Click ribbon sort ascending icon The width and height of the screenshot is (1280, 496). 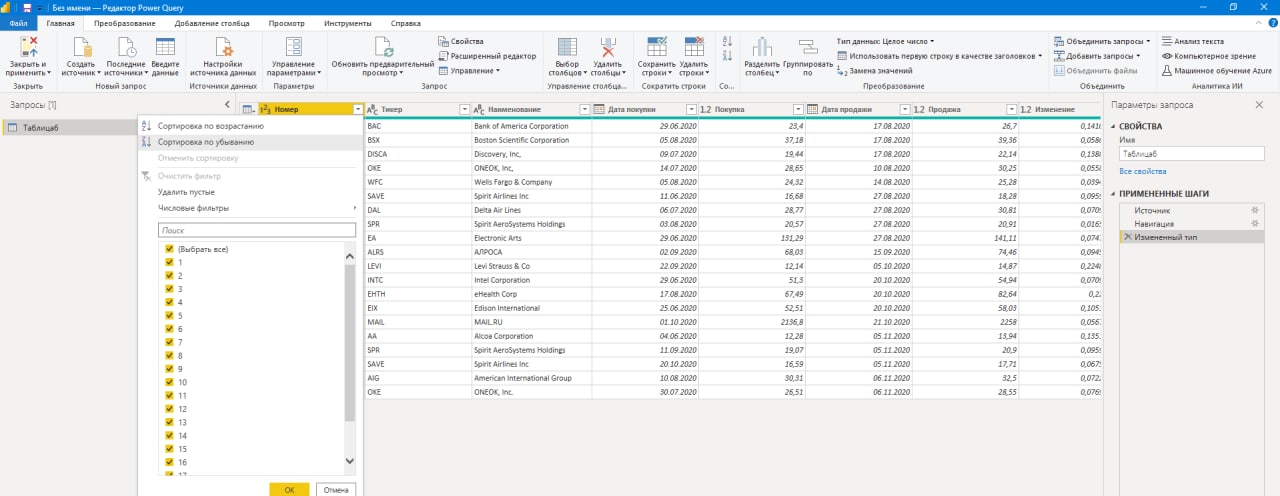click(727, 41)
